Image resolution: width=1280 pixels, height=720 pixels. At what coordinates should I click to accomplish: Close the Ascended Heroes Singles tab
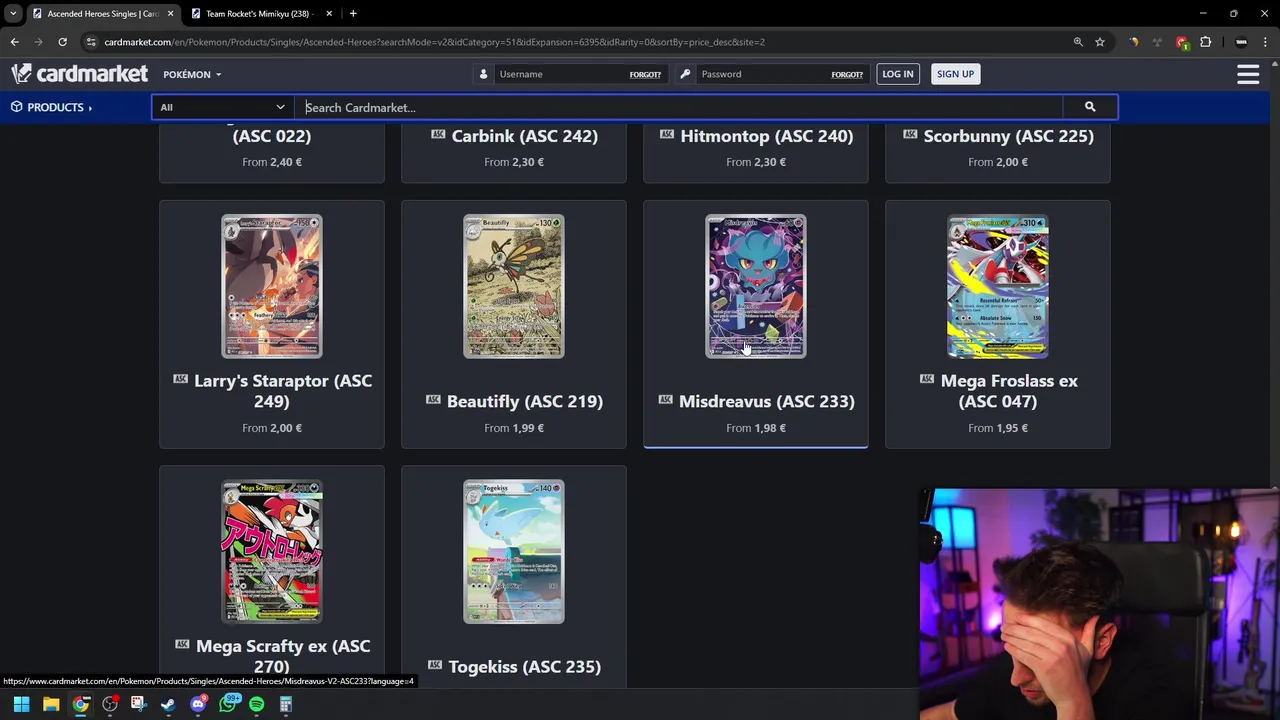point(170,13)
